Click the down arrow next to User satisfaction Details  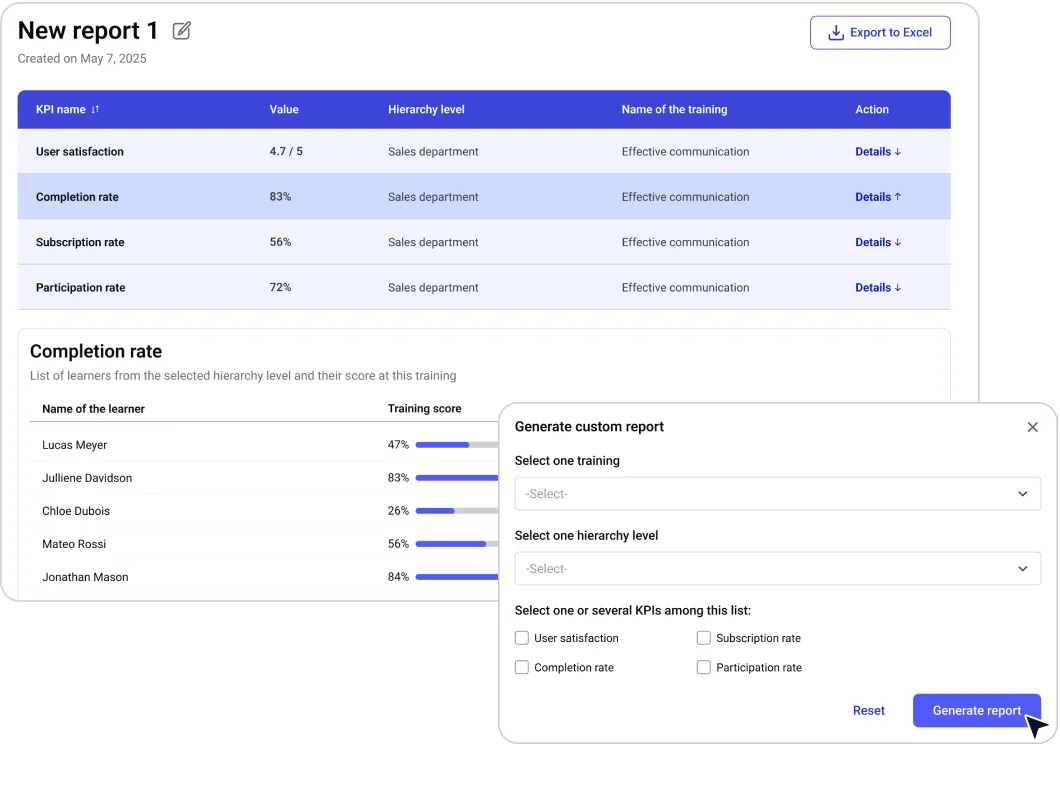tap(898, 152)
